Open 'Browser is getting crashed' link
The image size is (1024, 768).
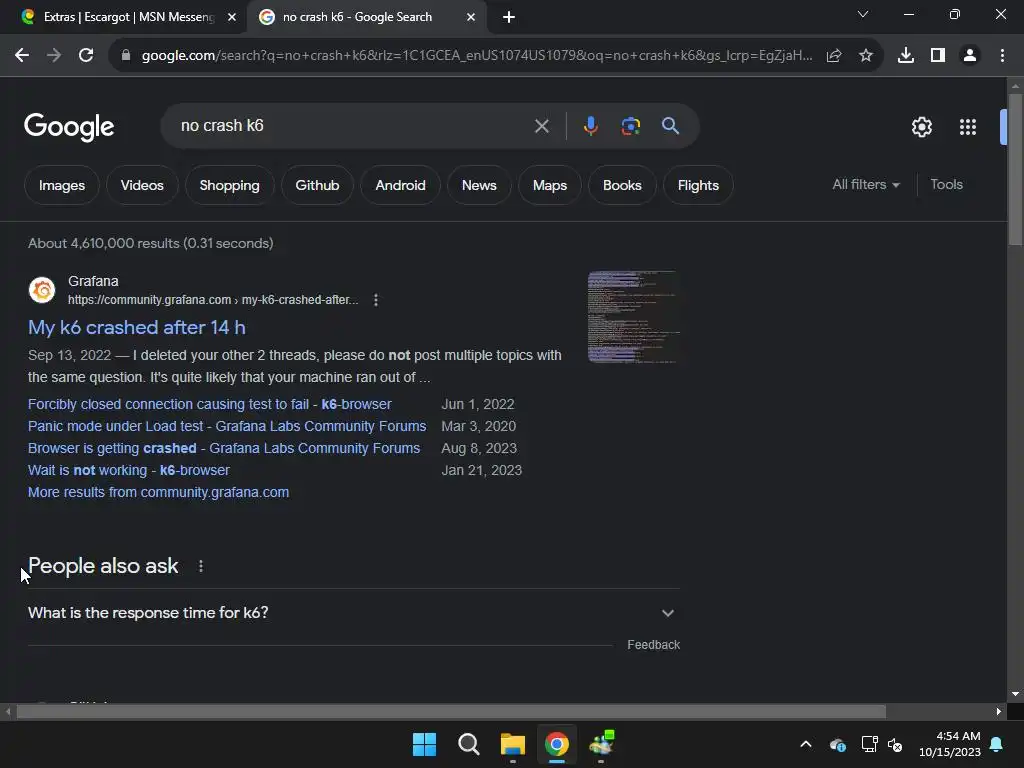[x=224, y=449]
